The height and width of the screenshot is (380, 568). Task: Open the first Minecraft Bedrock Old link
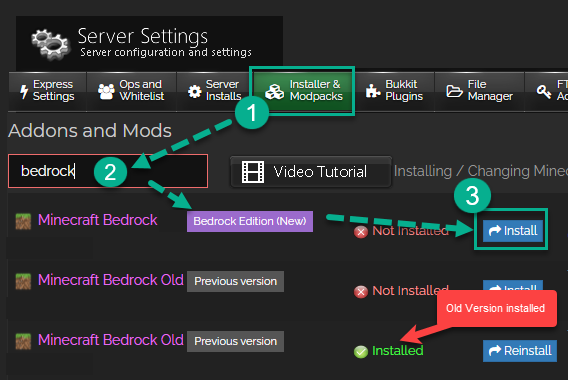pyautogui.click(x=111, y=280)
